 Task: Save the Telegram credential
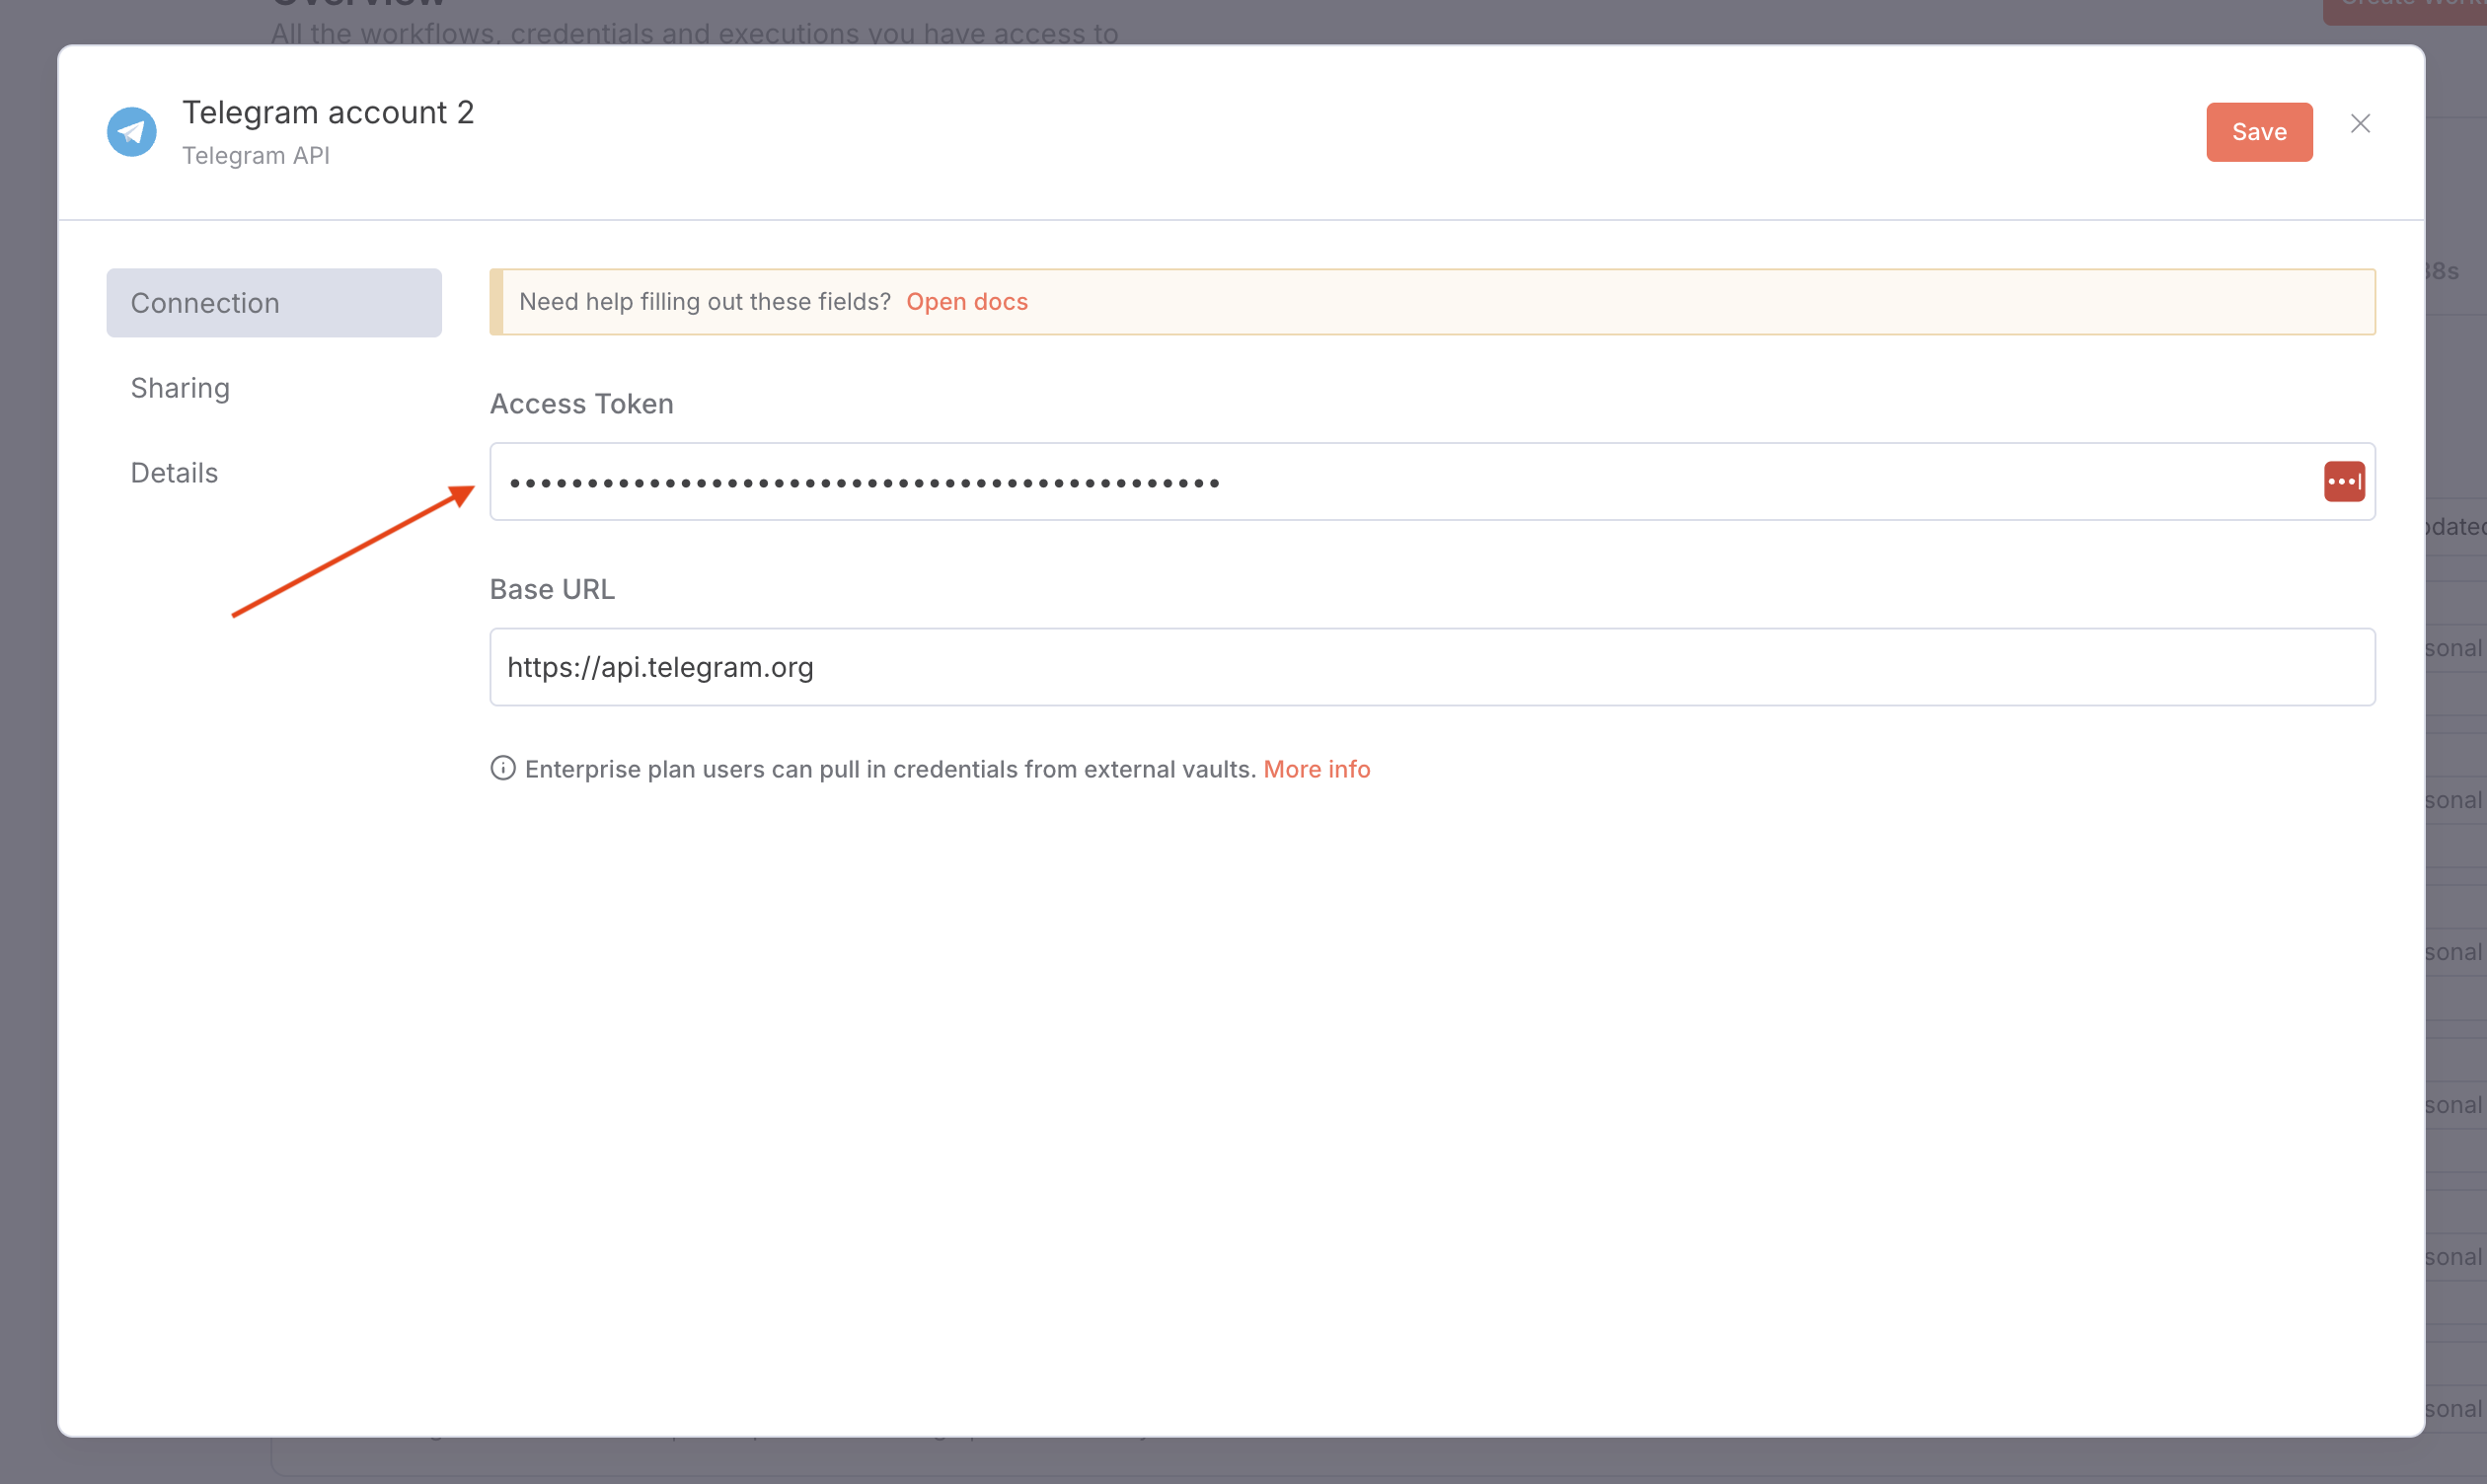coord(2258,132)
